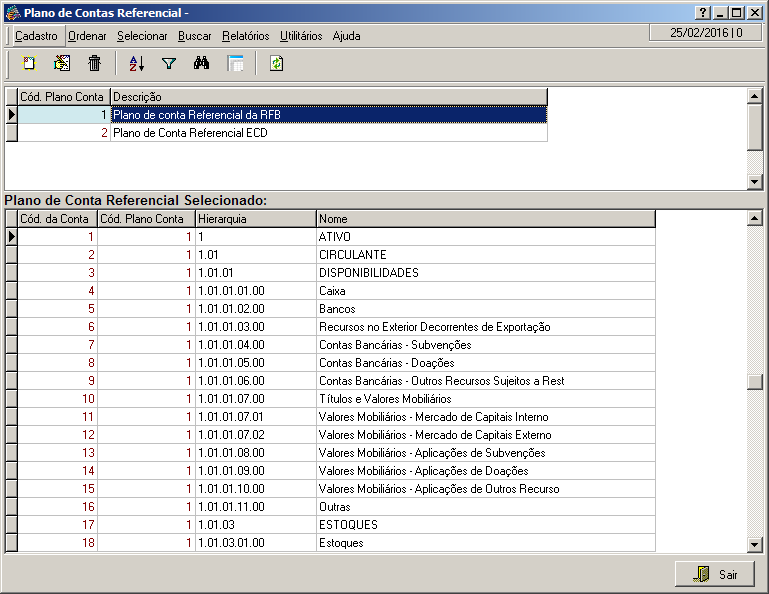This screenshot has width=769, height=594.
Task: Click the green refresh icon
Action: 276,64
